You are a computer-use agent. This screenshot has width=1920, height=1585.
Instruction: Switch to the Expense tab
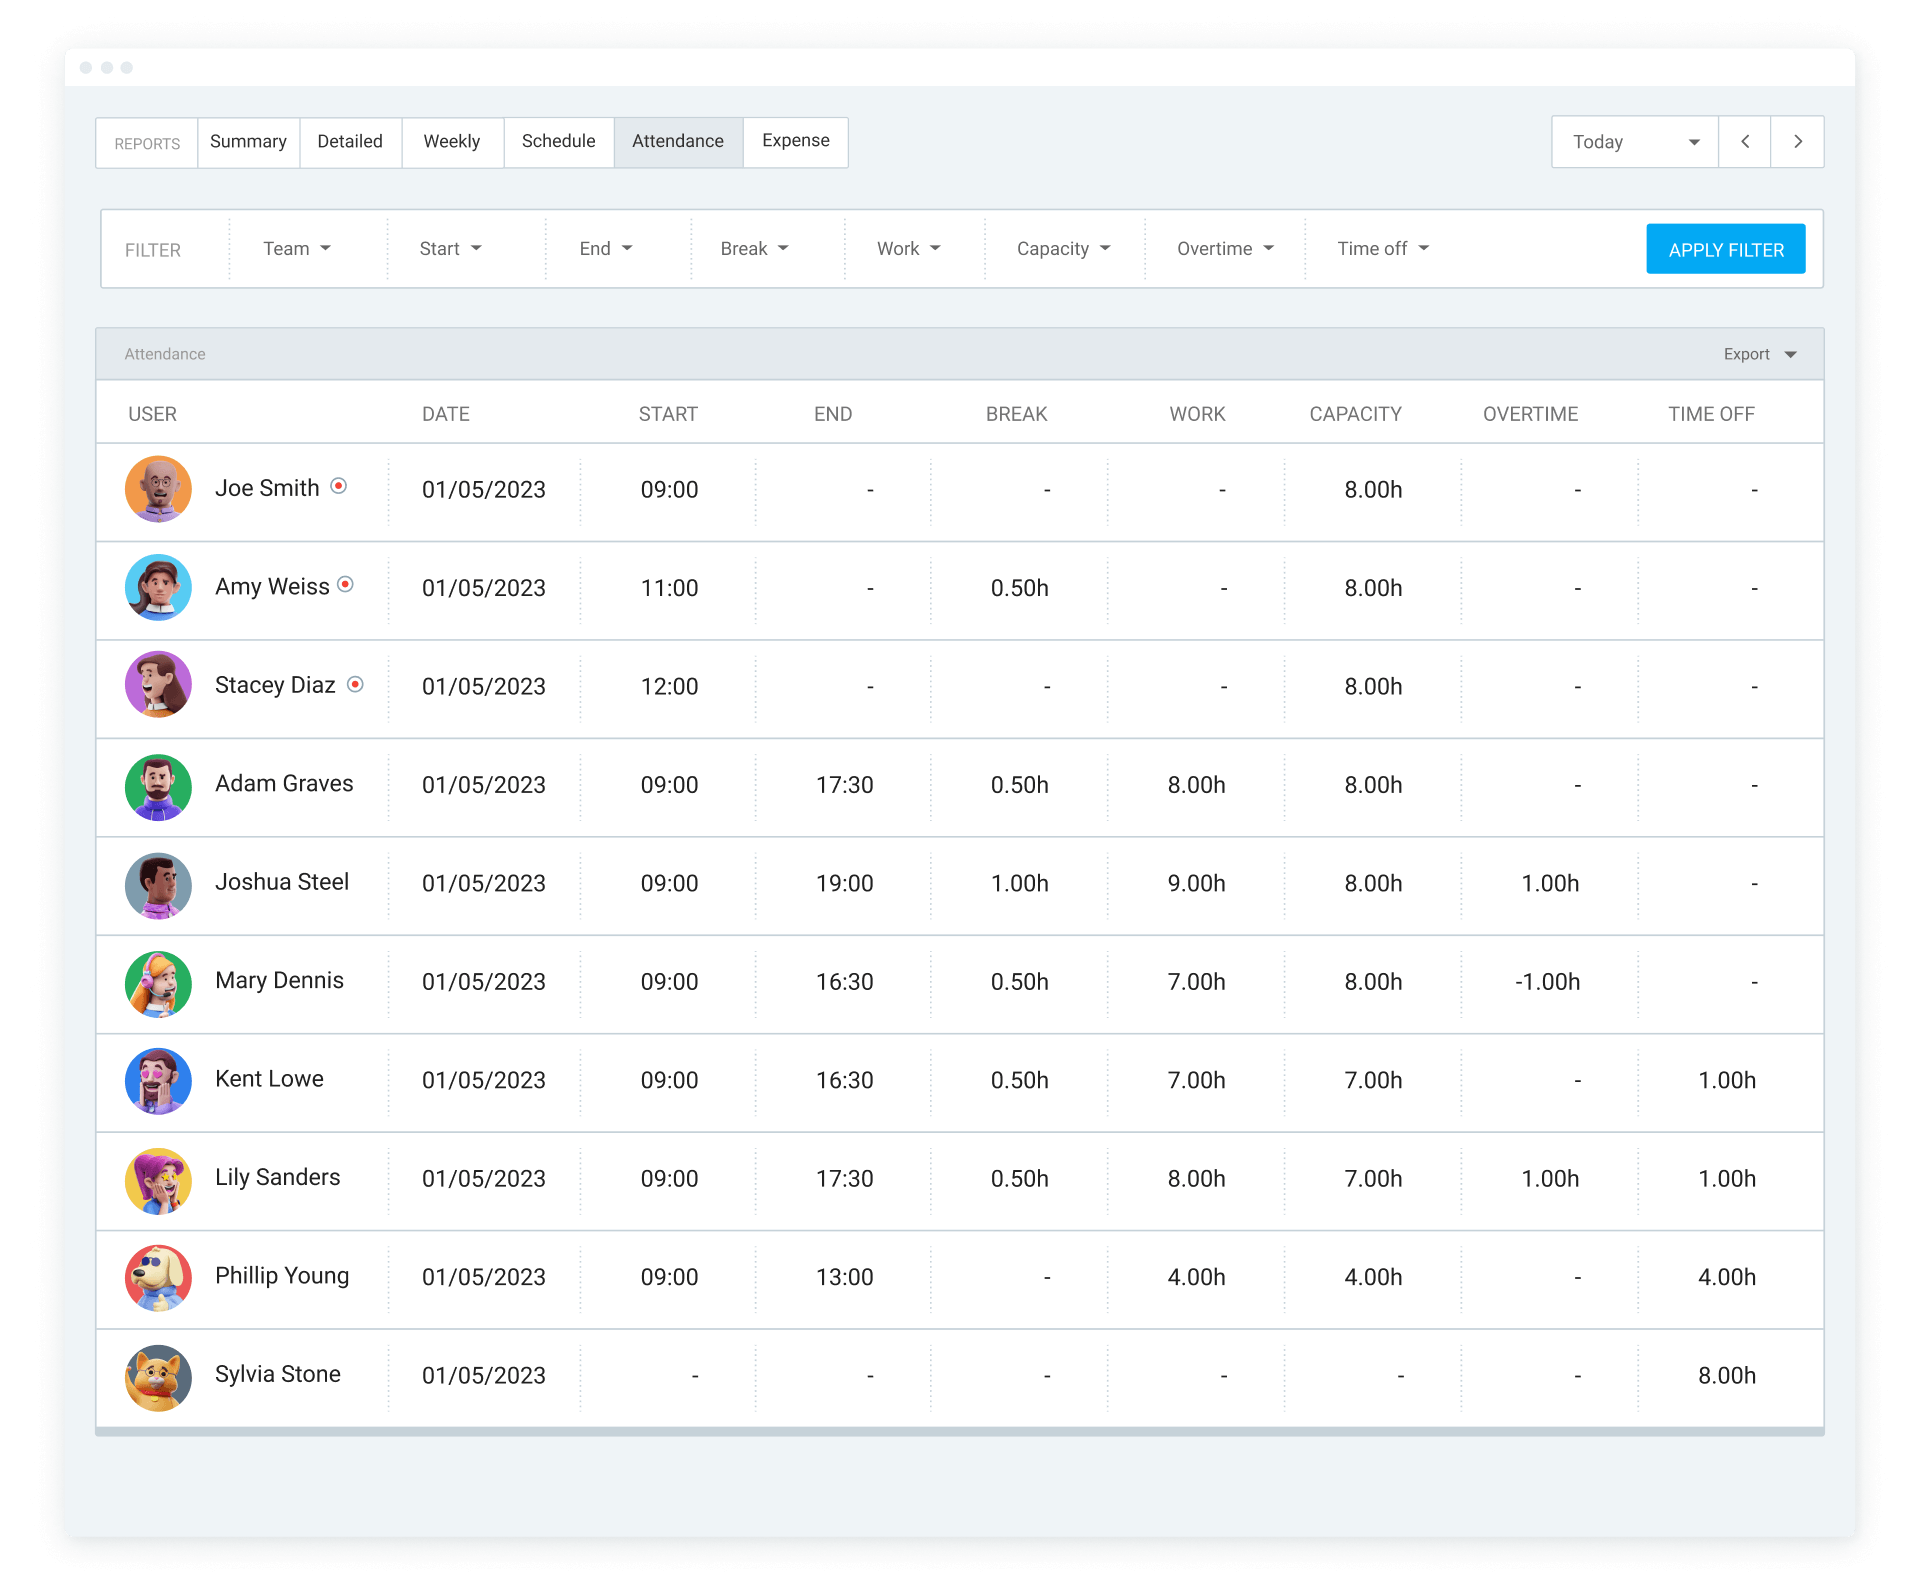tap(795, 141)
